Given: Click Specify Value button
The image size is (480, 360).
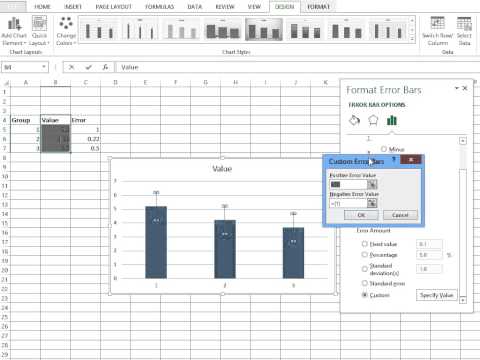Looking at the screenshot, I should click(436, 295).
